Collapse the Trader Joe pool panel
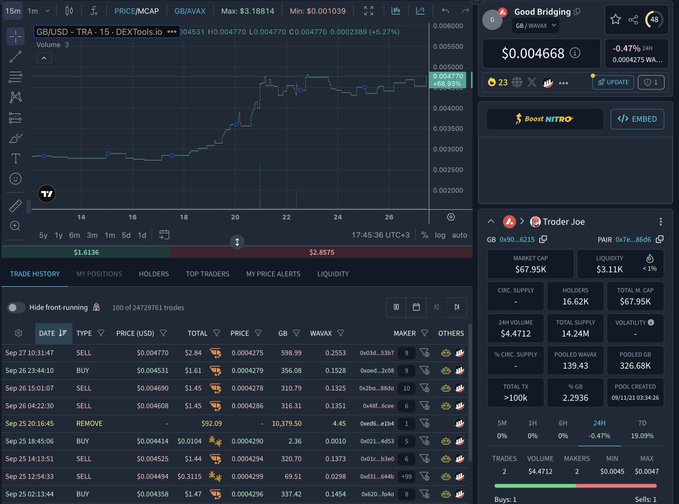 491,221
